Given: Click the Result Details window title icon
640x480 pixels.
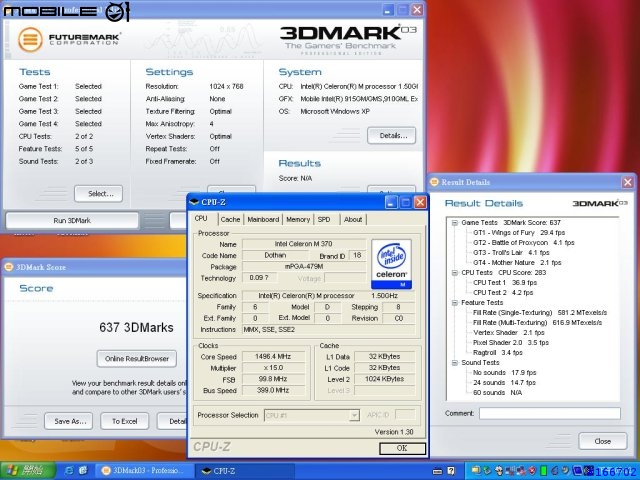Looking at the screenshot, I should point(434,182).
